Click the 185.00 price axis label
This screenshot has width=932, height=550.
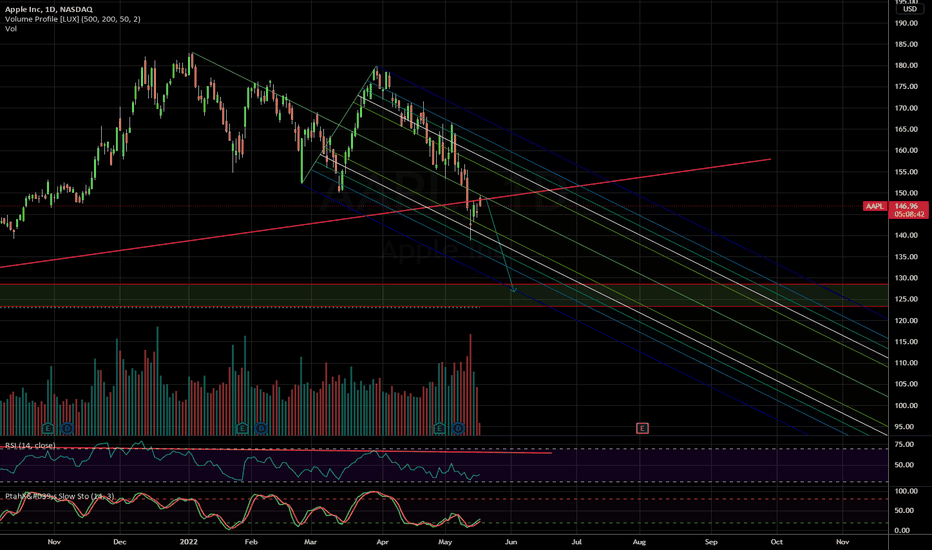tap(906, 45)
